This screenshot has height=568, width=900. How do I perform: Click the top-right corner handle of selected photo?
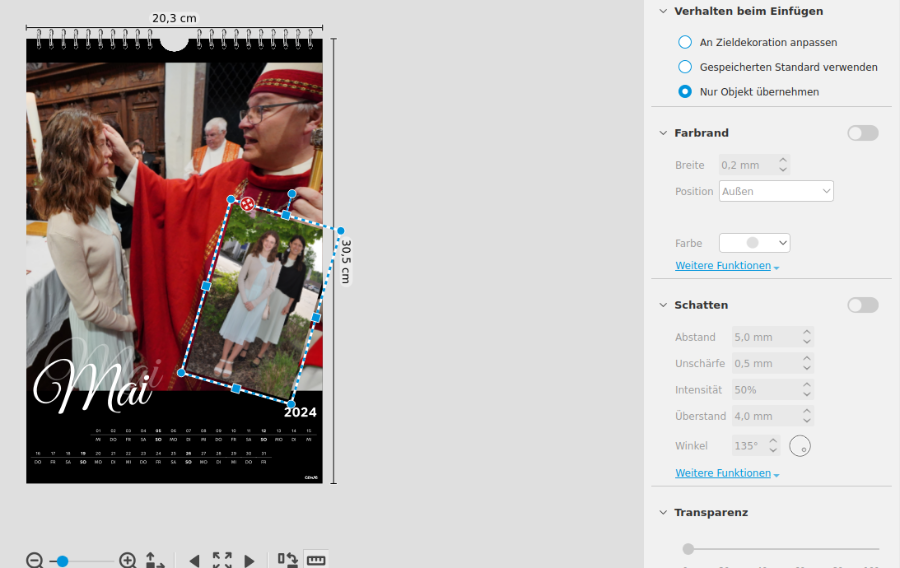341,231
